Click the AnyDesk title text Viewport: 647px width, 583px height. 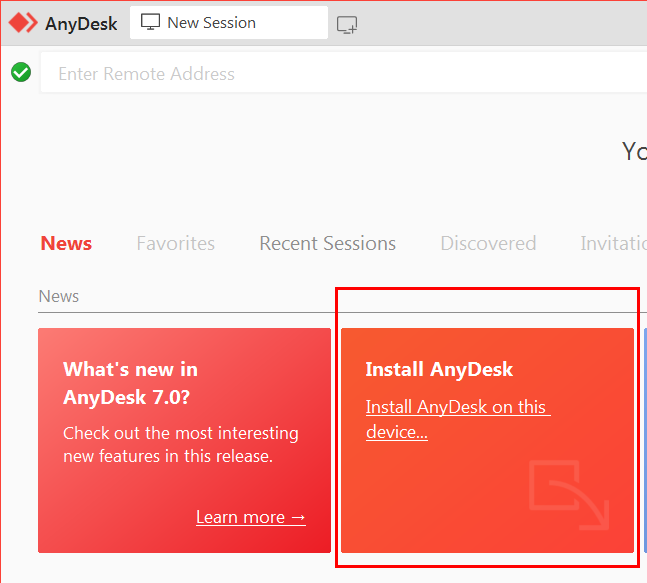pyautogui.click(x=81, y=24)
